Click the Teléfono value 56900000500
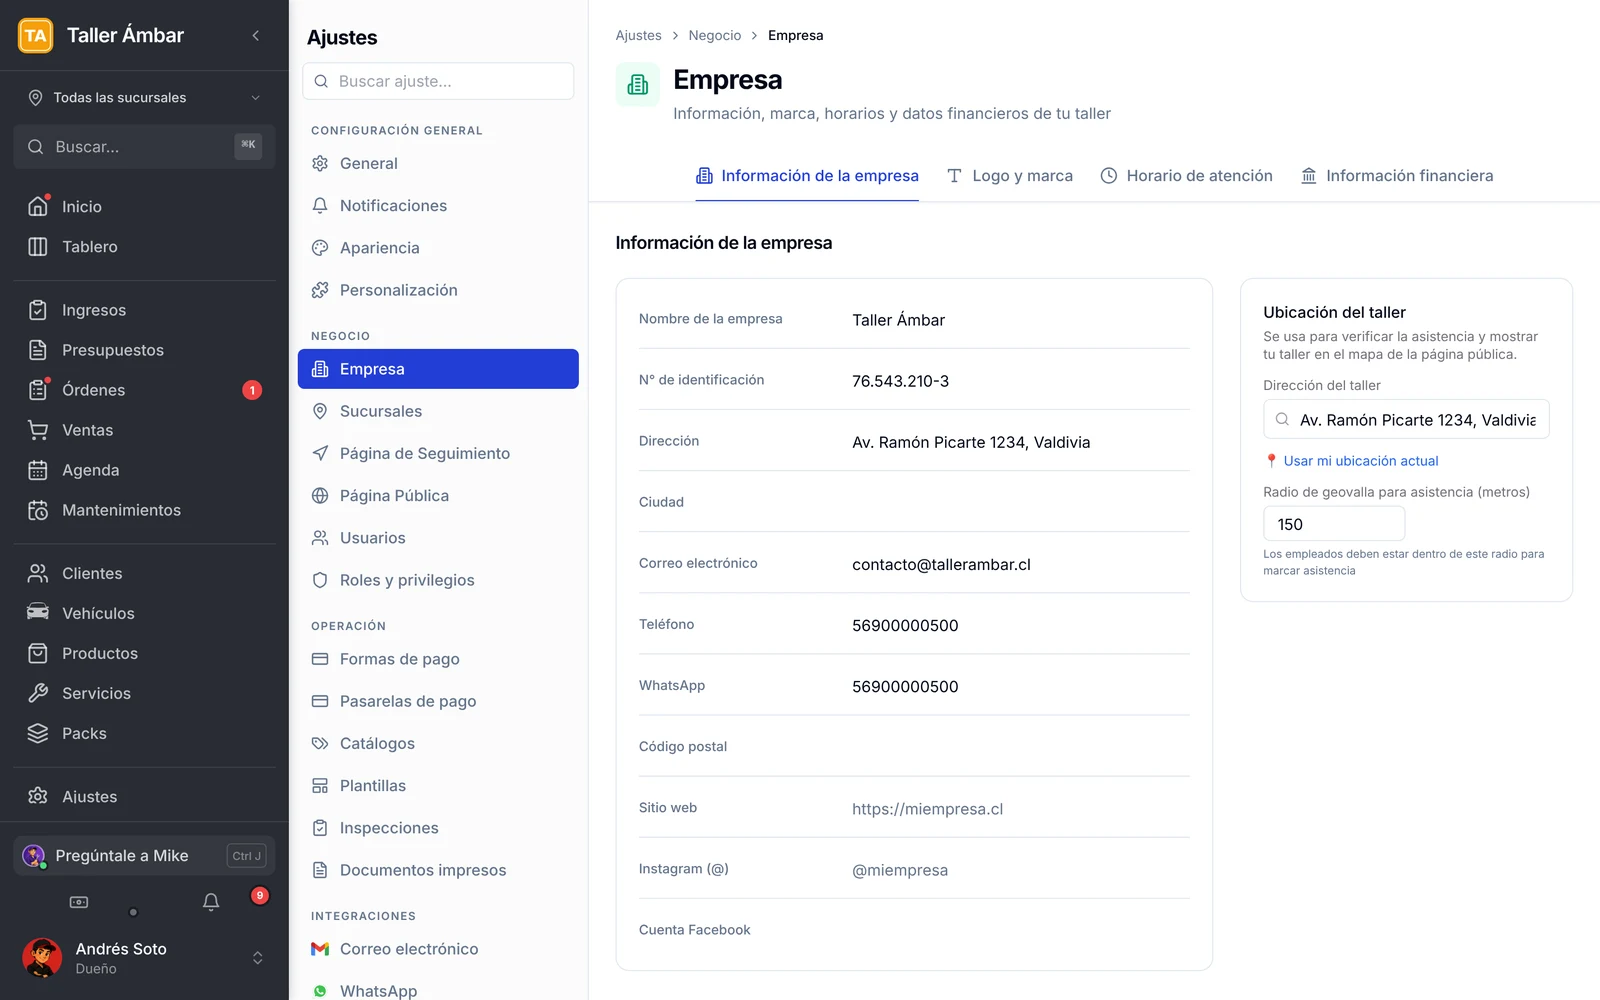This screenshot has width=1600, height=1000. [x=905, y=625]
